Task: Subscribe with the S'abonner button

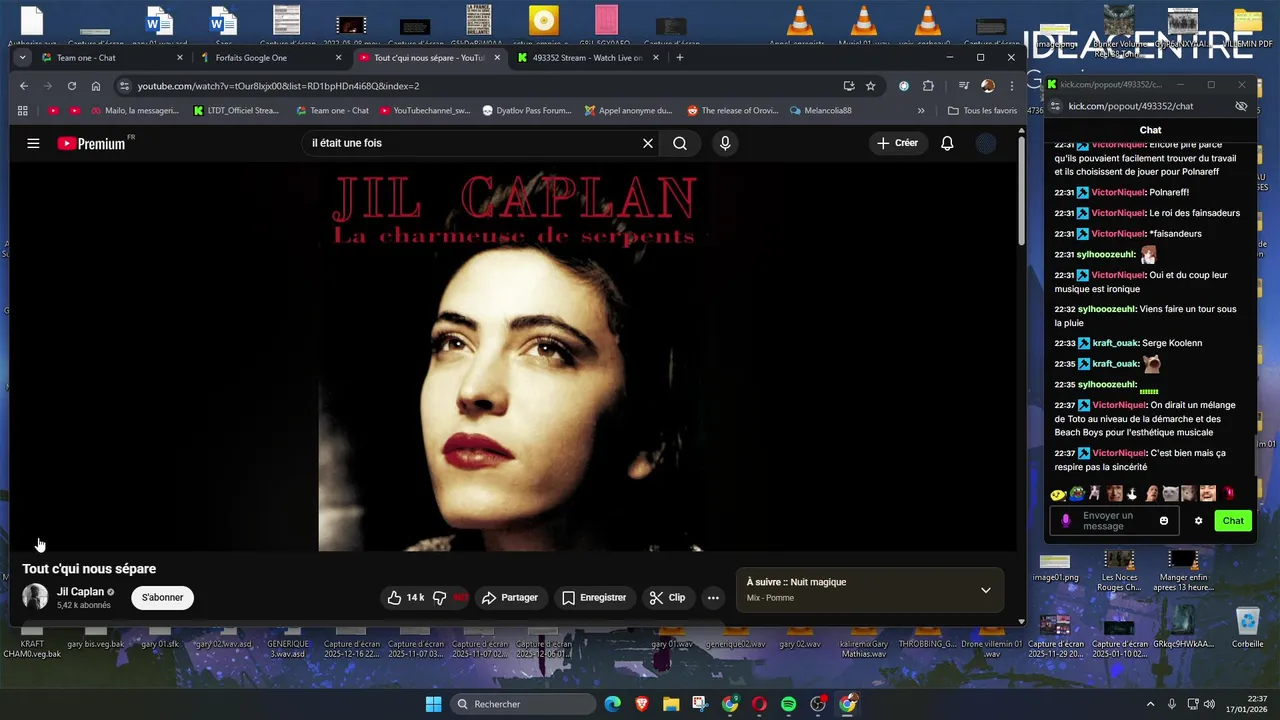Action: tap(162, 597)
